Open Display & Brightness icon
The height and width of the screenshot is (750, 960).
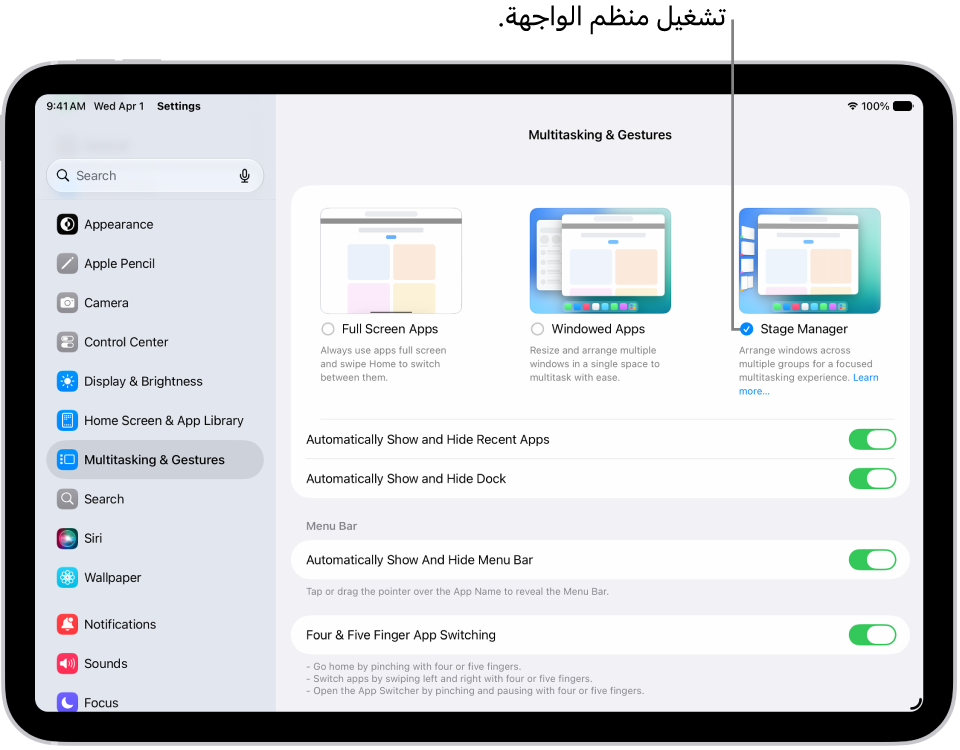click(67, 381)
